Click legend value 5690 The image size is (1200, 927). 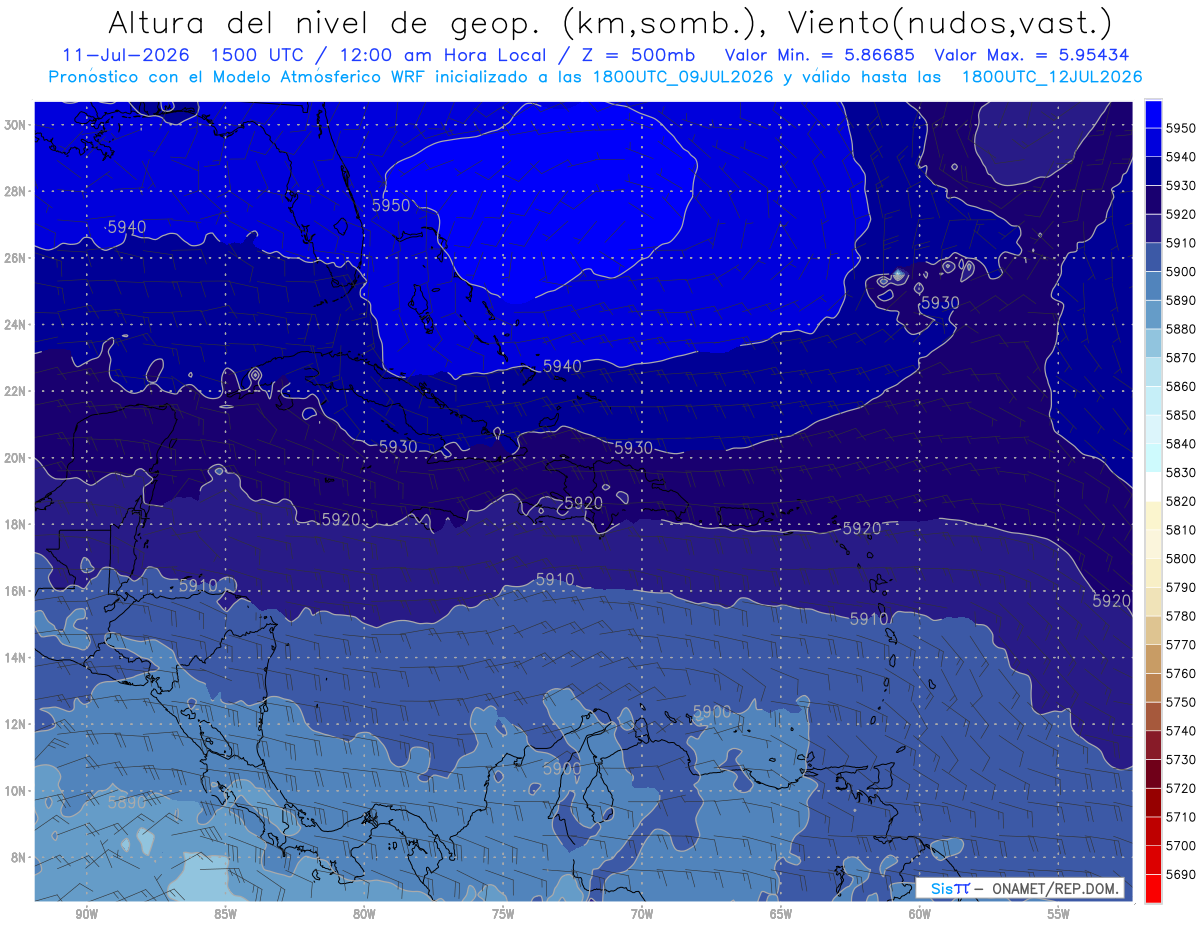(1181, 875)
